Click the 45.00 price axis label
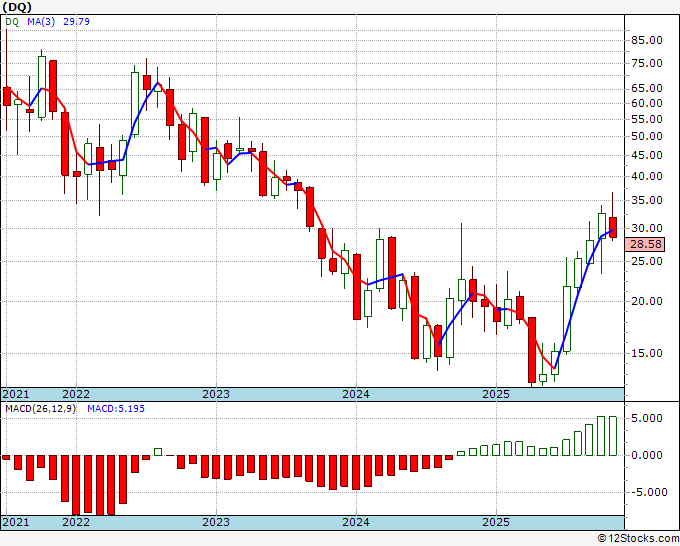Screen dimensions: 680x546 coord(647,155)
